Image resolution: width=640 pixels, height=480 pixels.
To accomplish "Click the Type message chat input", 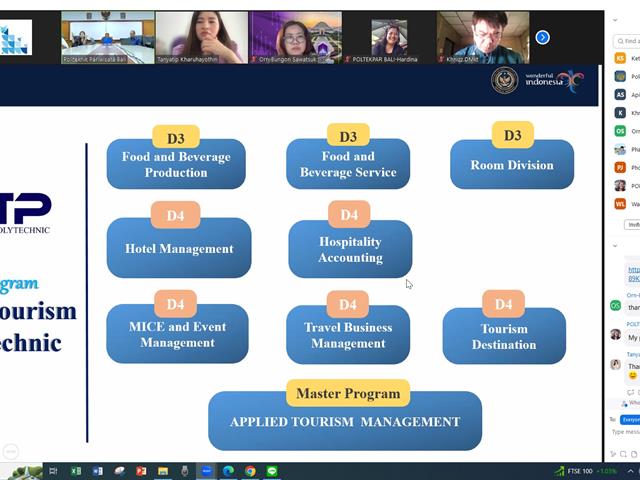I will 626,432.
